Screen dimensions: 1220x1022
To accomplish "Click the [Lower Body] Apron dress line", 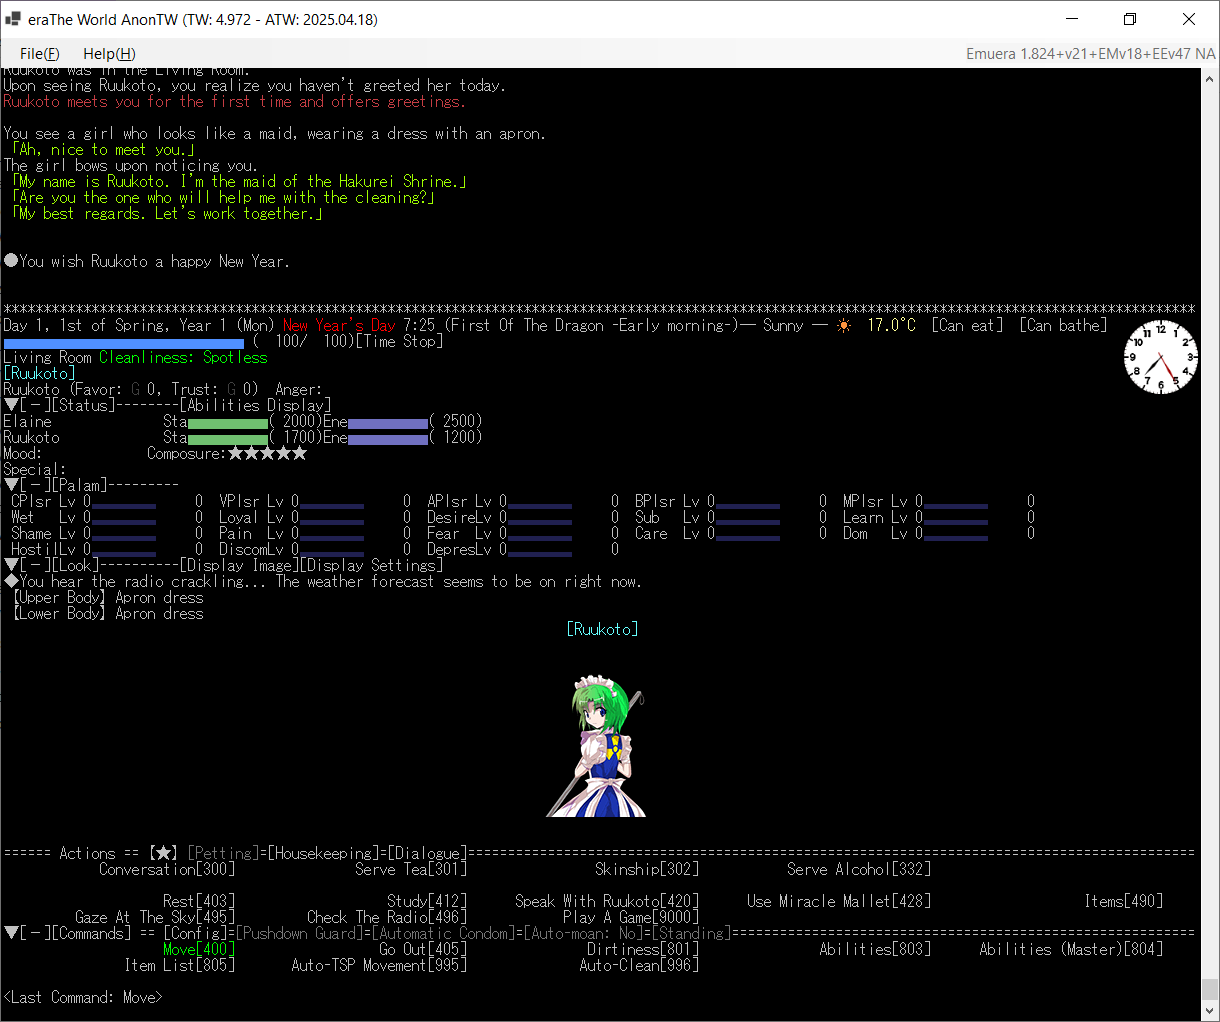I will coord(108,613).
